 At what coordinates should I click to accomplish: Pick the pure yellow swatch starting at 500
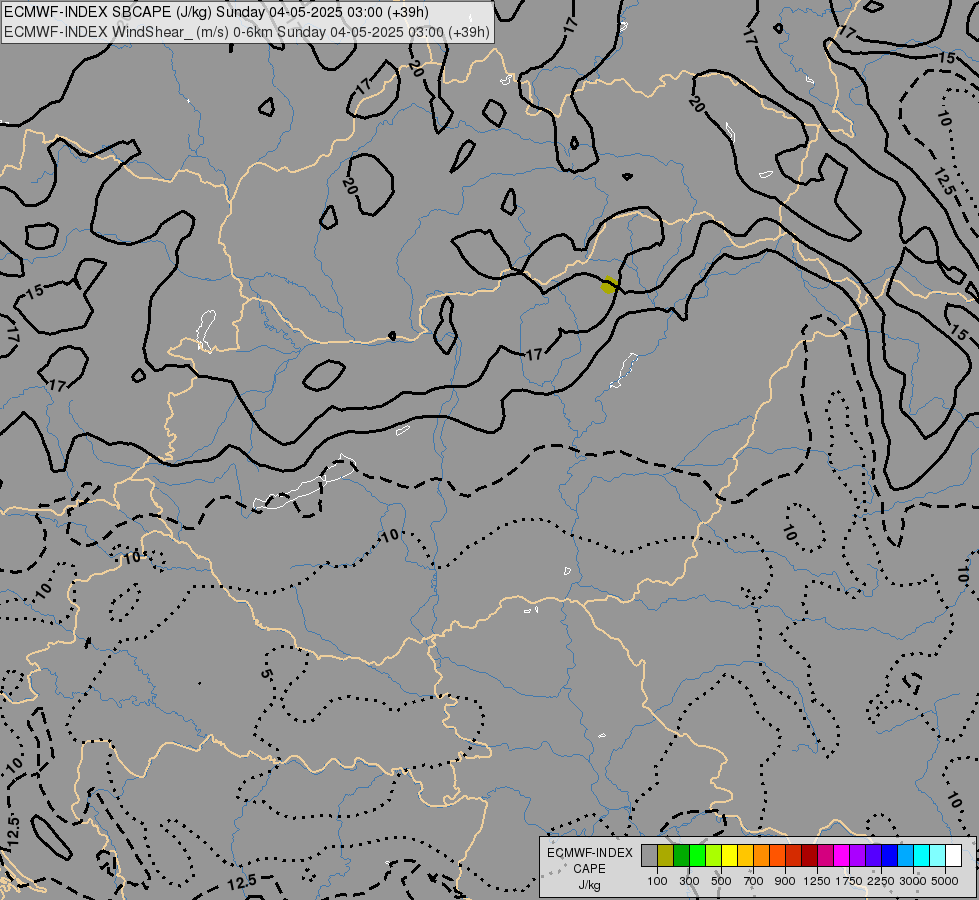click(729, 855)
